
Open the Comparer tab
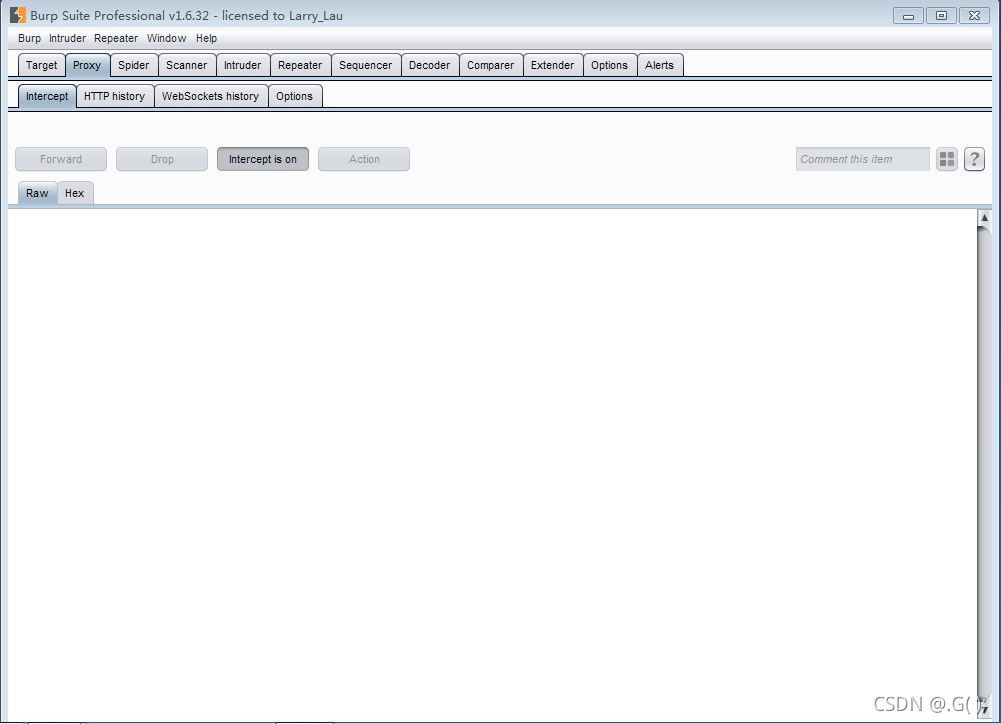[x=490, y=65]
